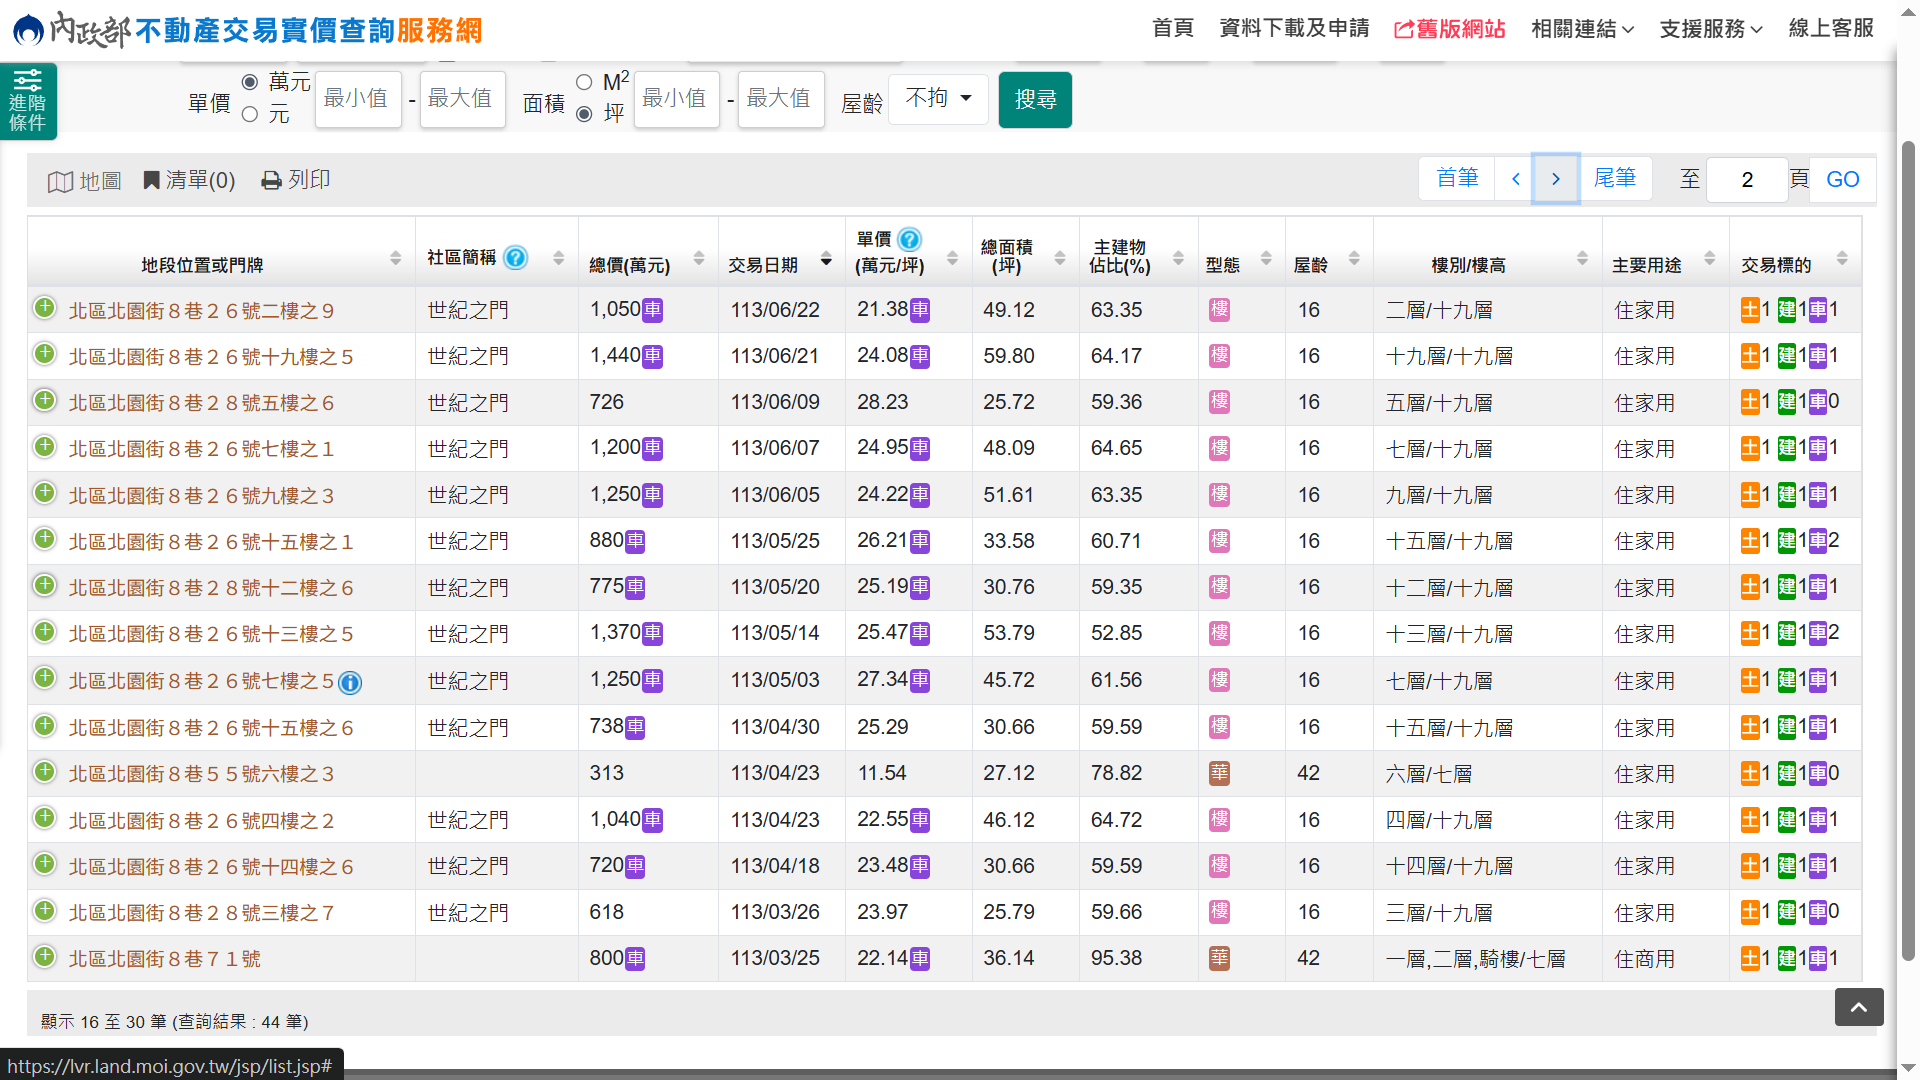Expand 相關連結 menu
The image size is (1920, 1080).
coord(1583,29)
